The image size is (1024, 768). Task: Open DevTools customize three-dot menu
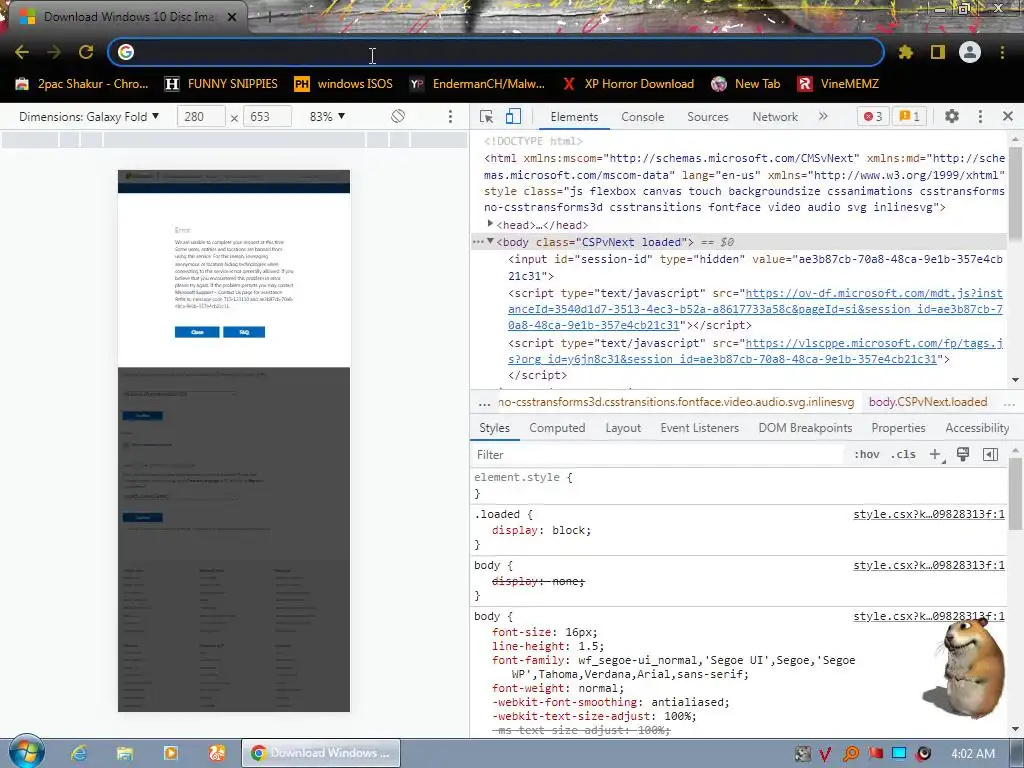click(980, 116)
